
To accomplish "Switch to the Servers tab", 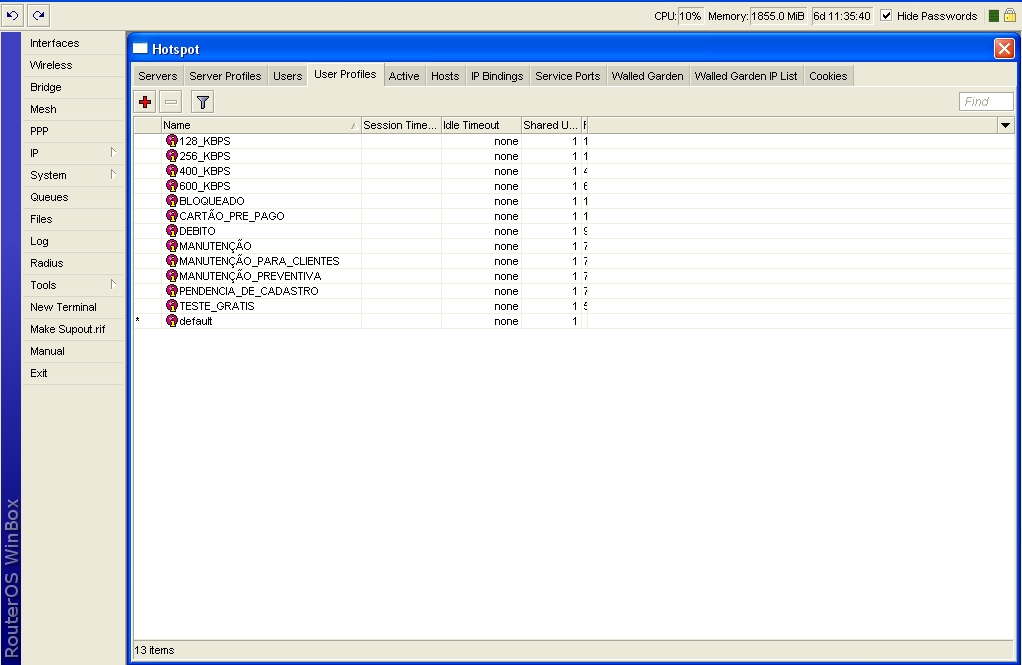I will 158,76.
